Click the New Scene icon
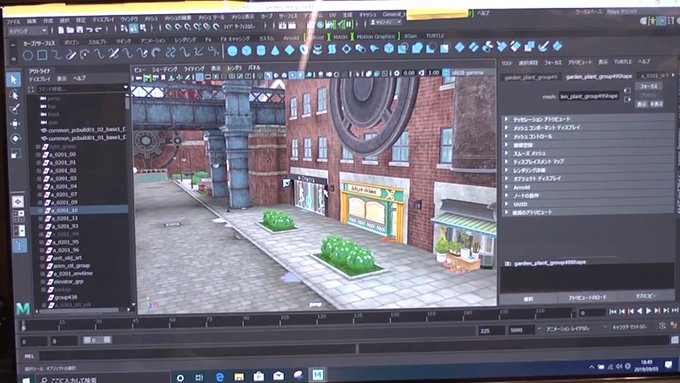 point(61,30)
